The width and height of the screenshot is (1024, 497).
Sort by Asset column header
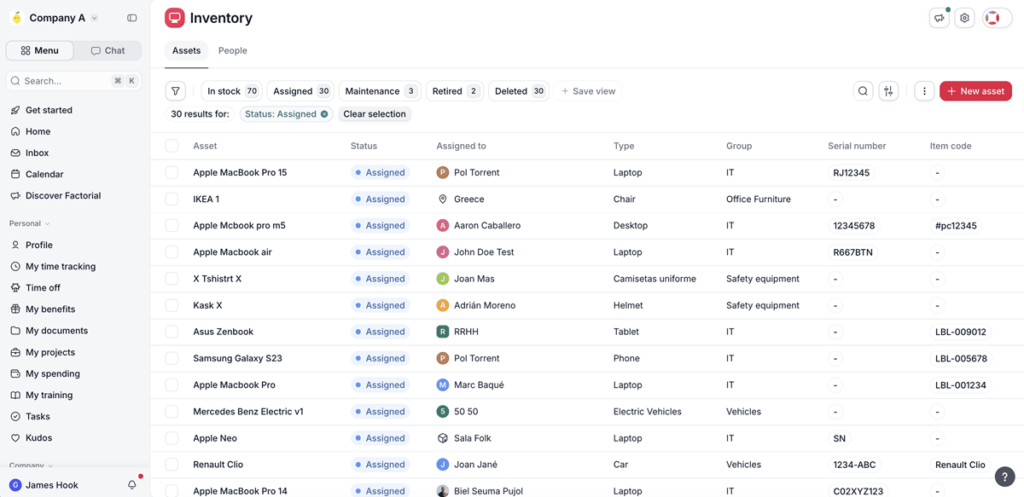tap(205, 146)
